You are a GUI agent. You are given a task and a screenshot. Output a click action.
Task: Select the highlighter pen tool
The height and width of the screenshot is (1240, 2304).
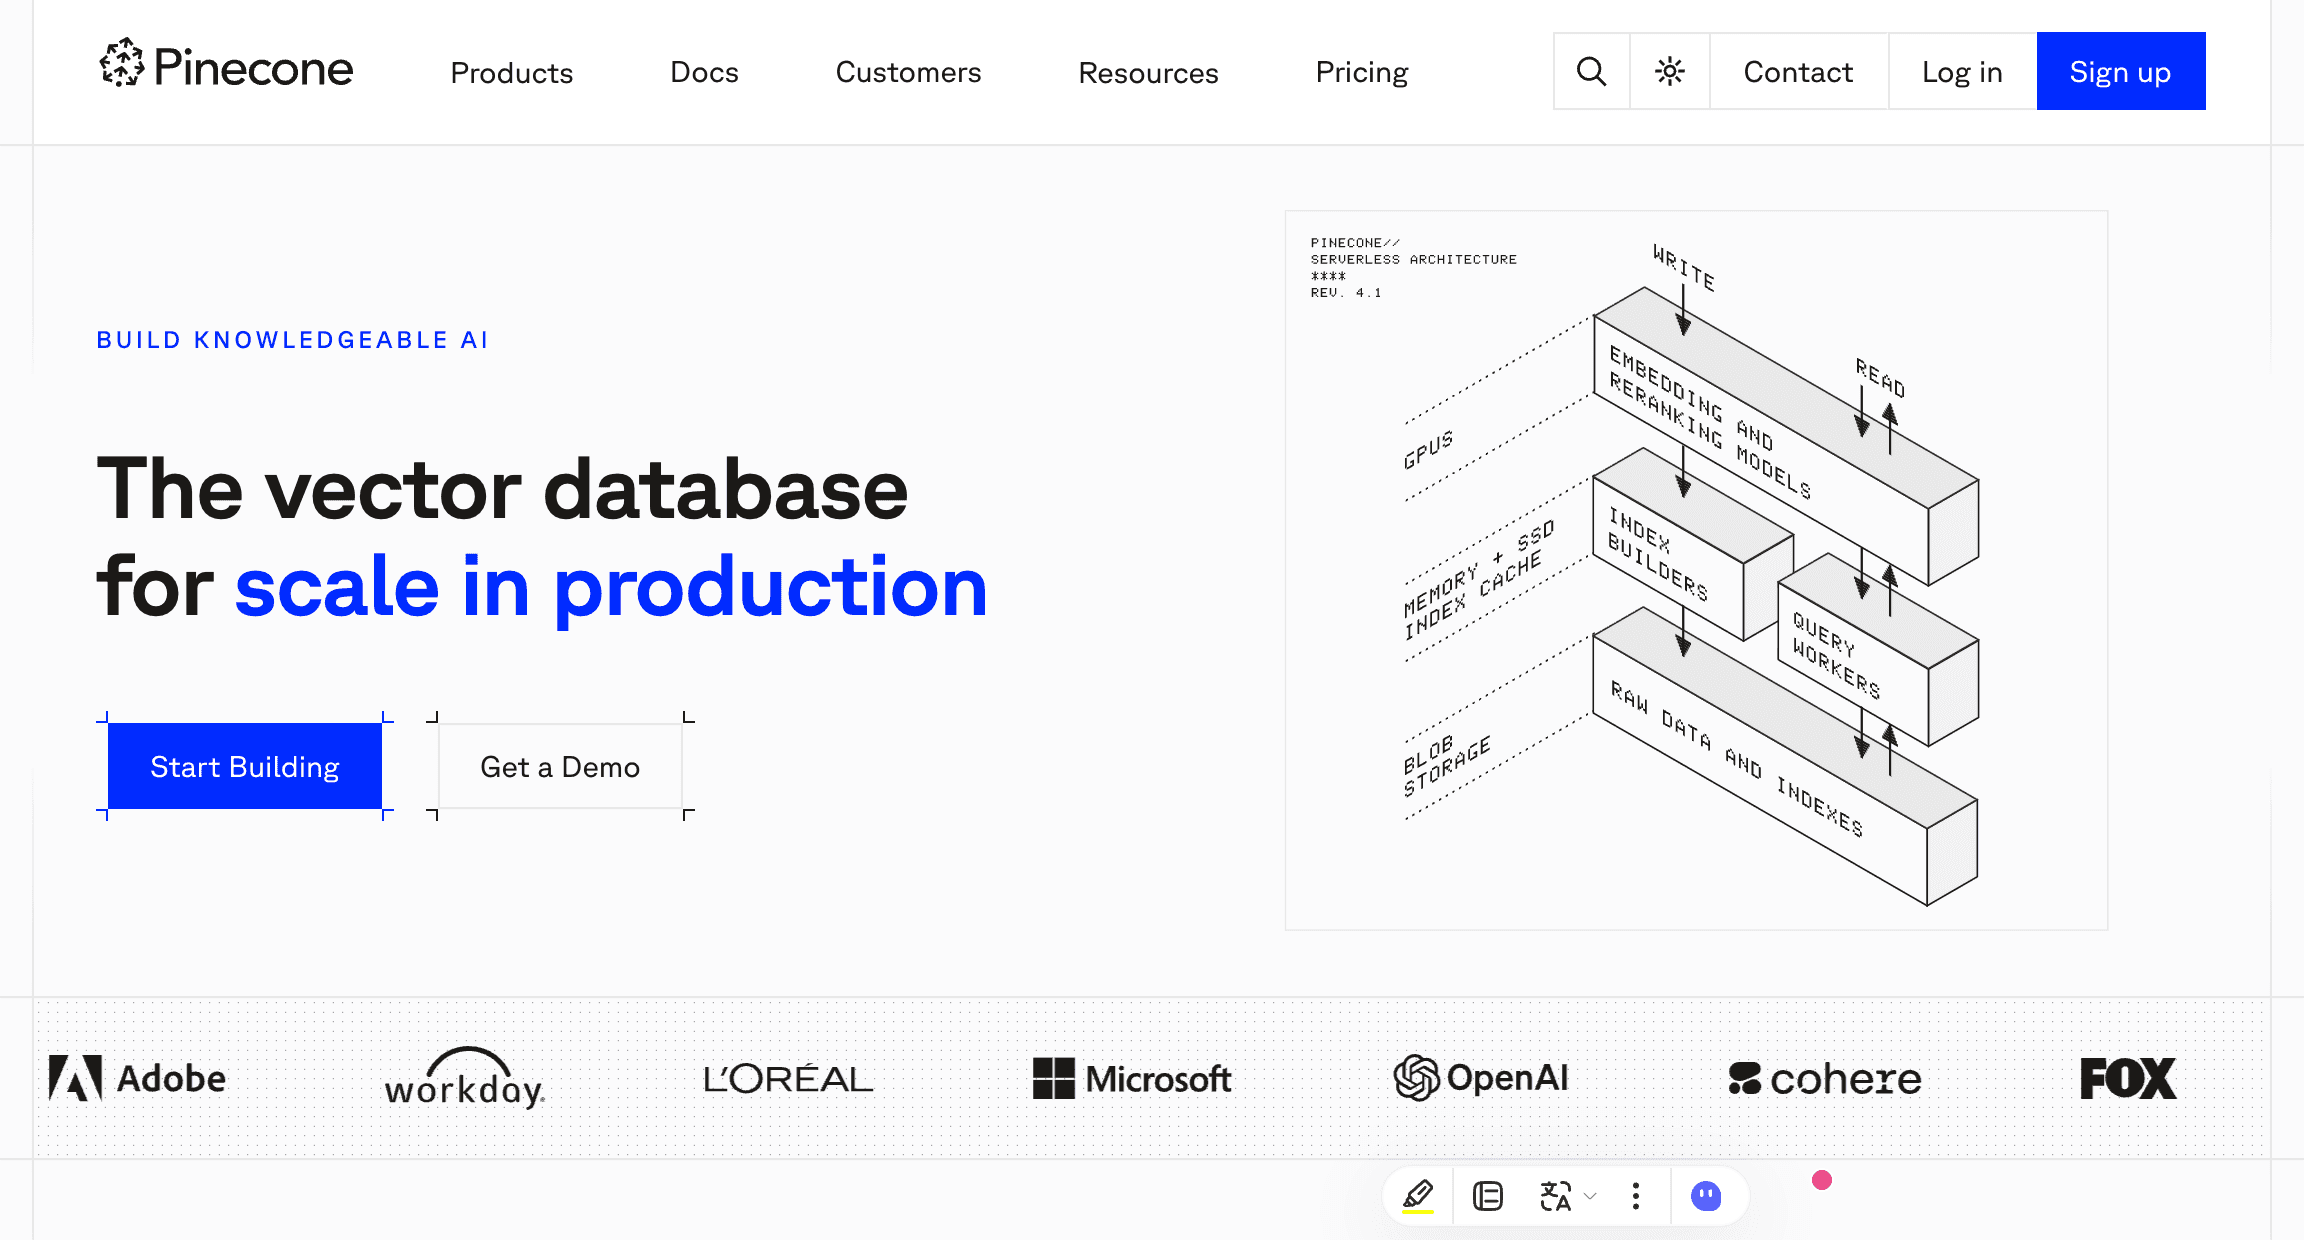pyautogui.click(x=1418, y=1195)
